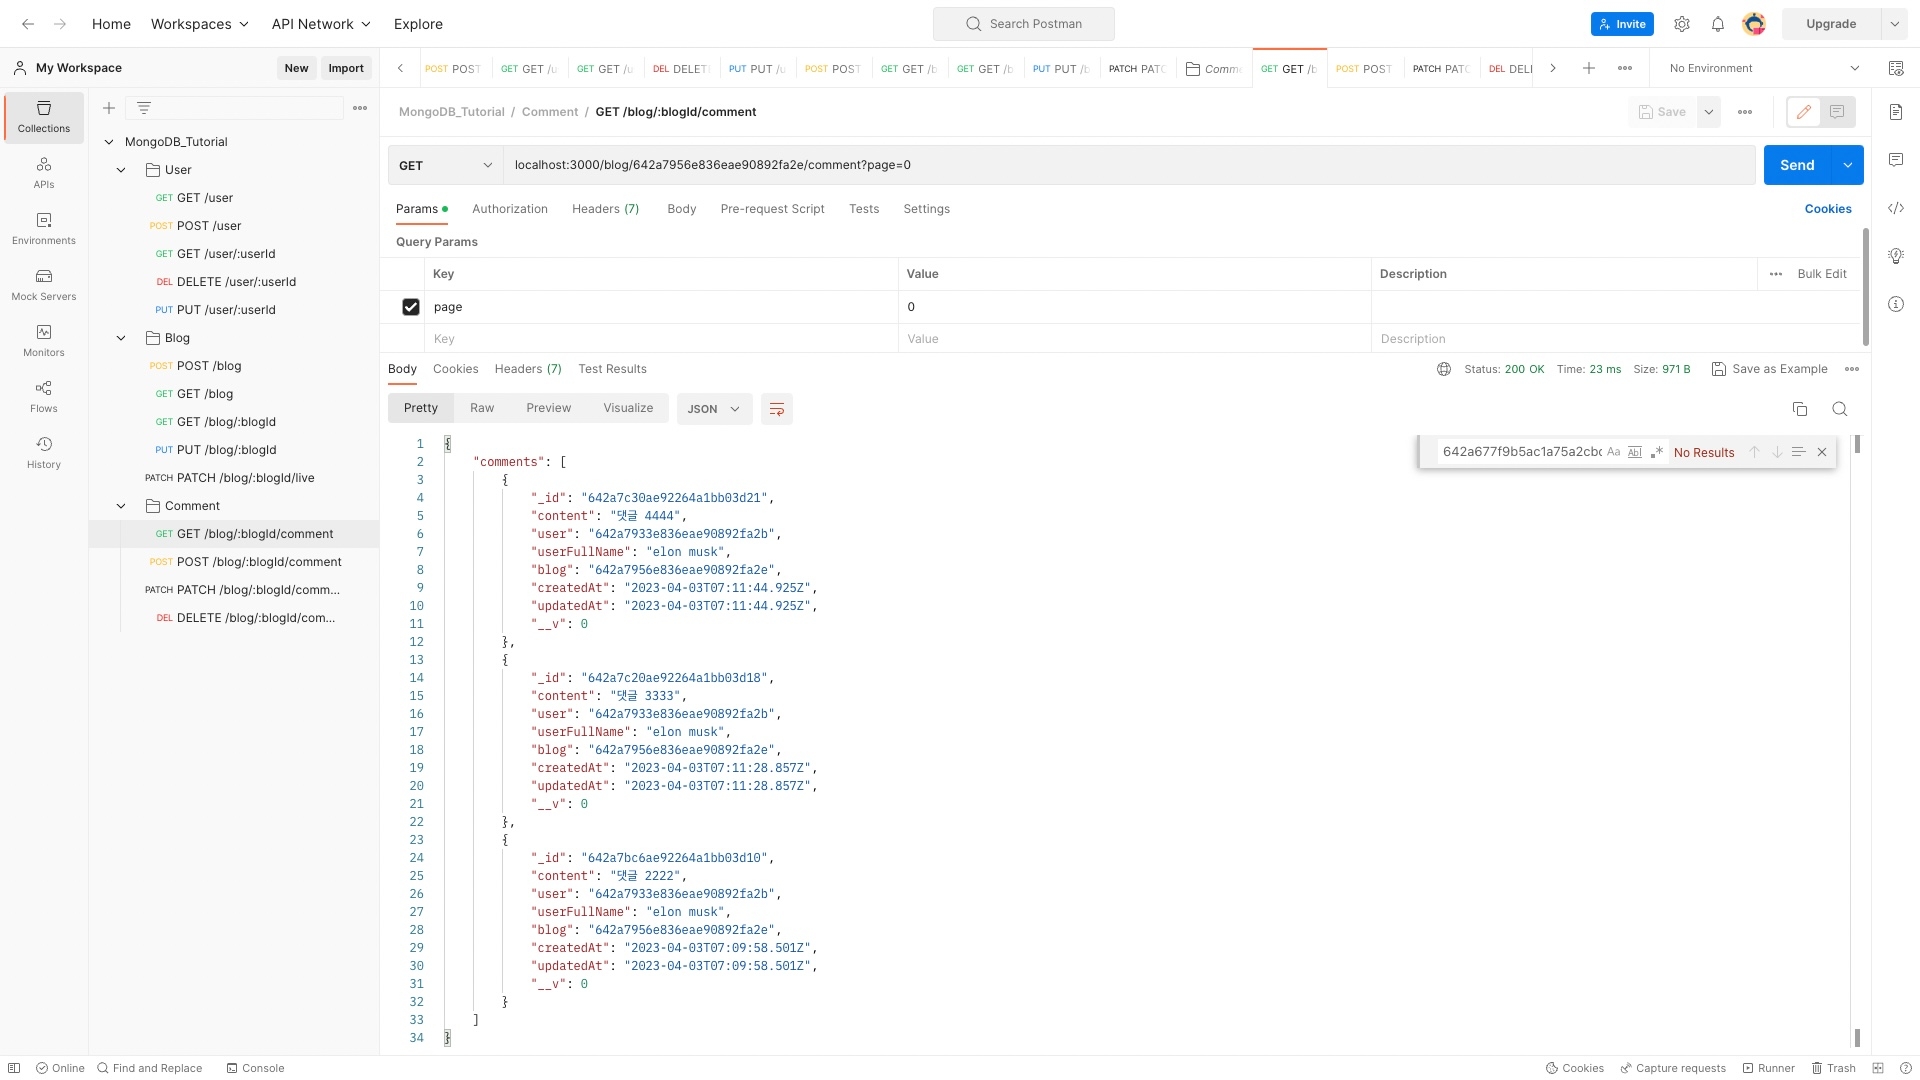Create new collection with plus icon

point(109,108)
